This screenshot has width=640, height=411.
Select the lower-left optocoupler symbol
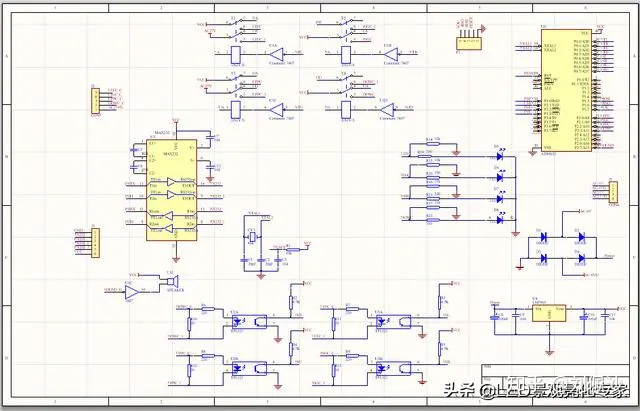tap(249, 369)
